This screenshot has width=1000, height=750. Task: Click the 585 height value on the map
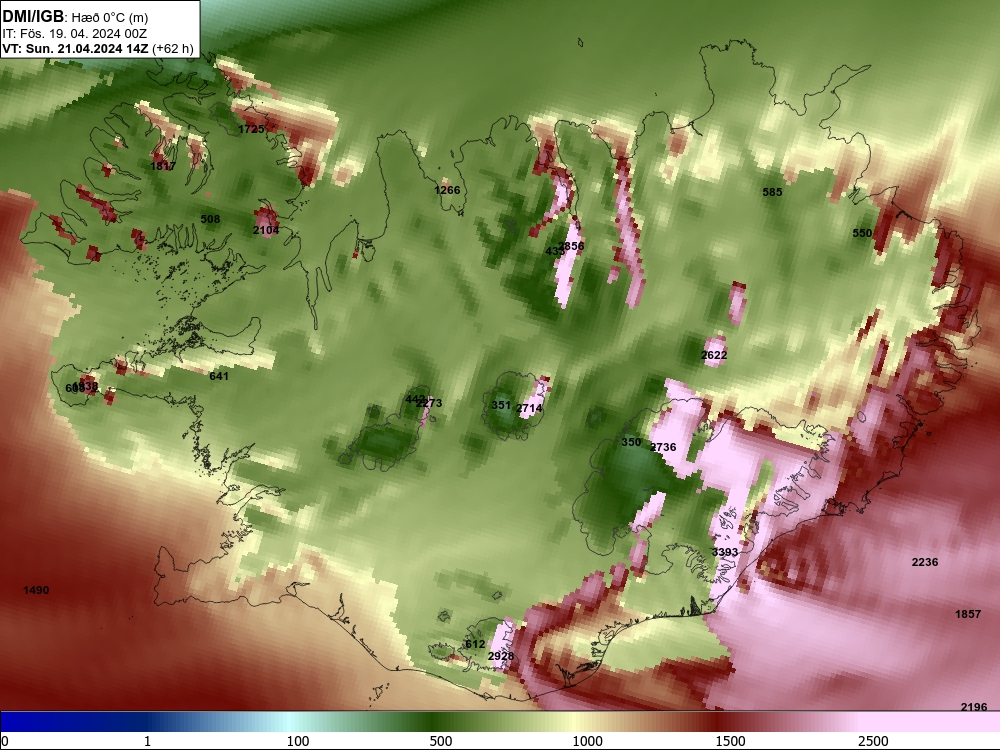pos(772,191)
